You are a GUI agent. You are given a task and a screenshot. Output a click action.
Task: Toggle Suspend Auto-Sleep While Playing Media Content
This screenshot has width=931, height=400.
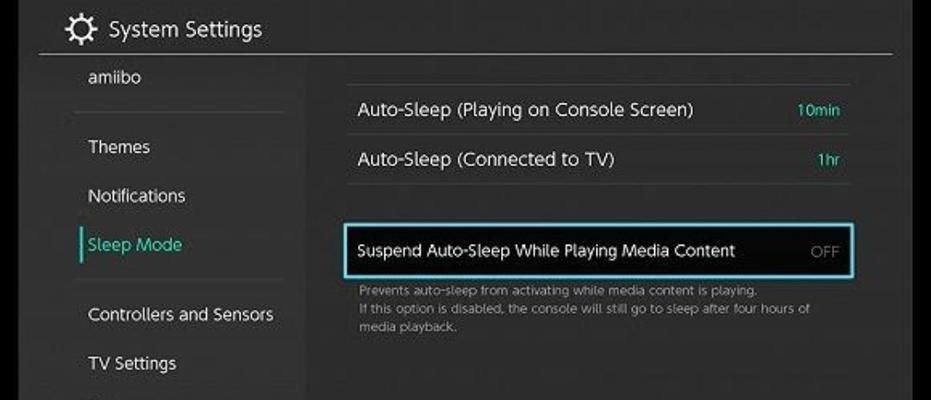click(598, 251)
